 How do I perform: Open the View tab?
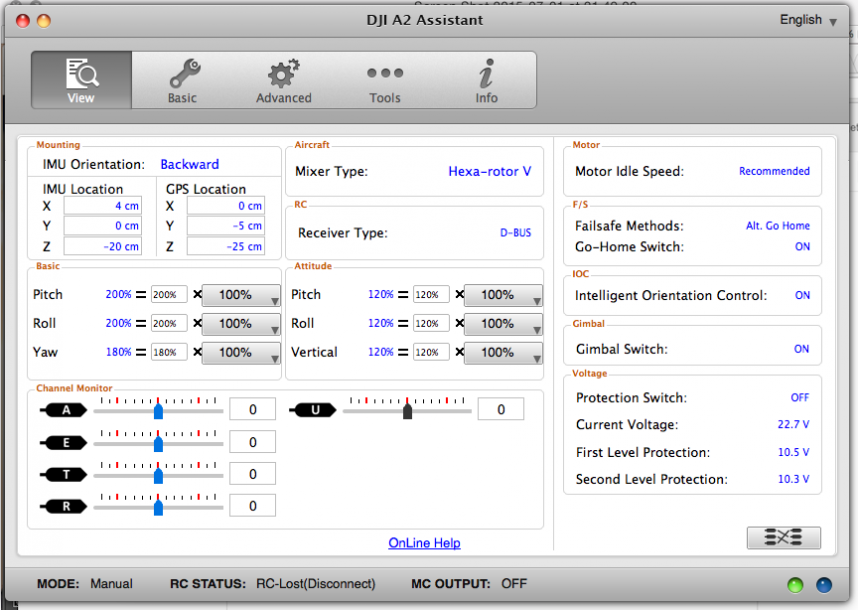[81, 80]
